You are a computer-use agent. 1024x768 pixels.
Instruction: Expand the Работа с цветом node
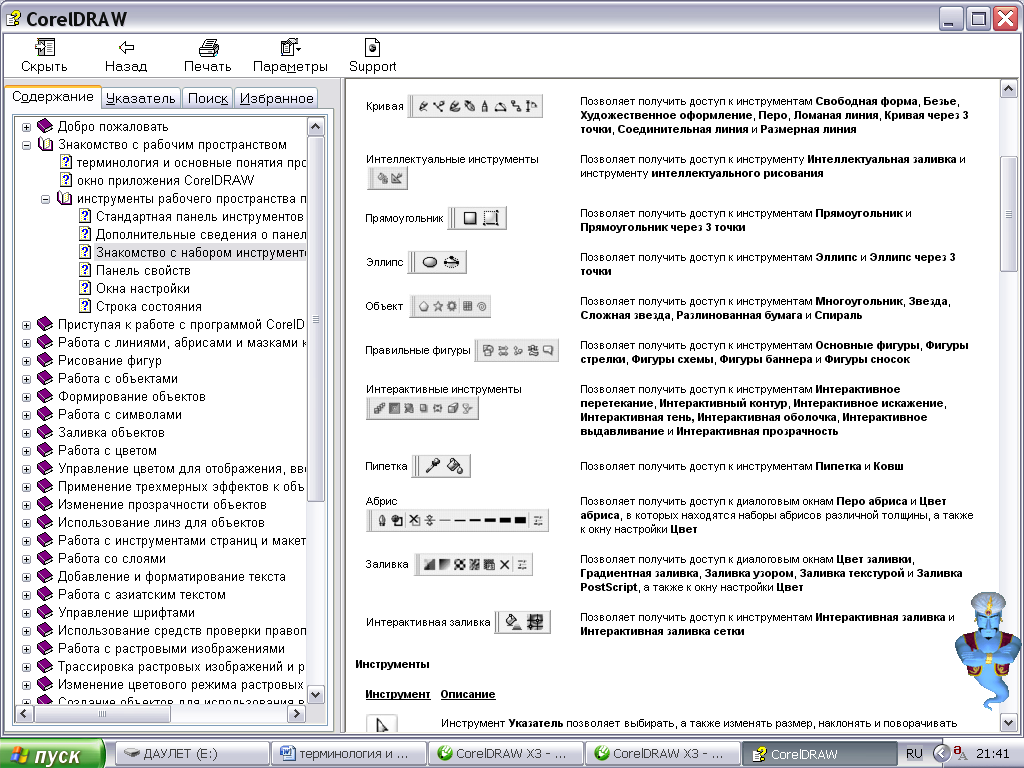[26, 451]
